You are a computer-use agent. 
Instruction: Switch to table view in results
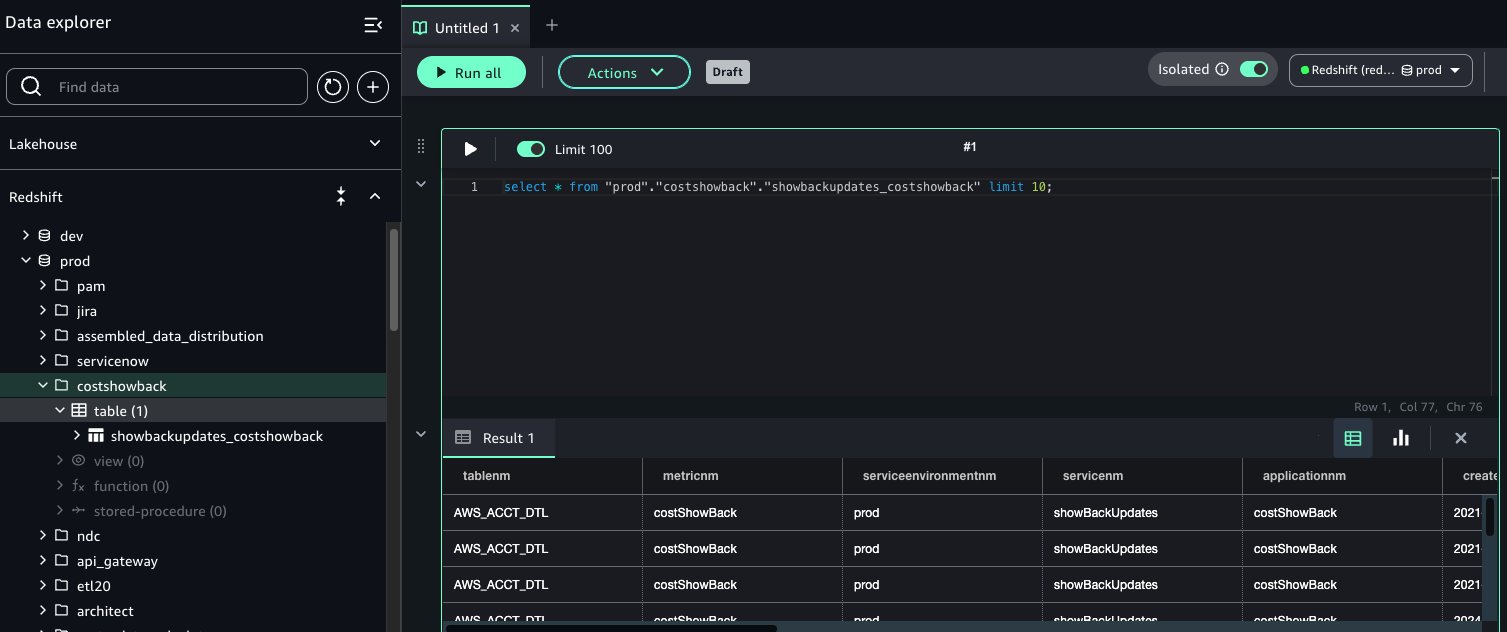(x=1353, y=438)
